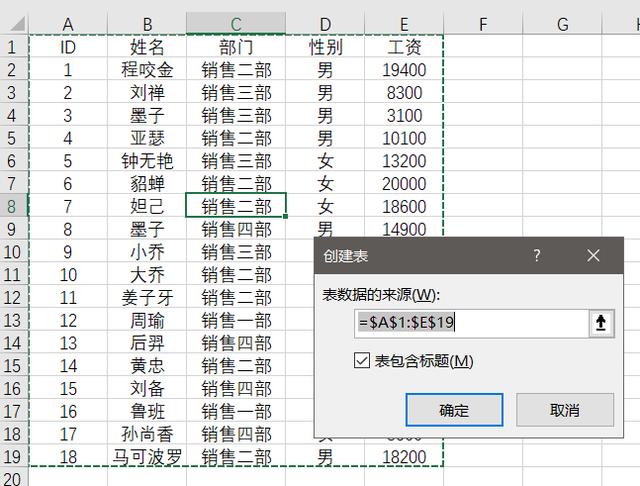Image resolution: width=640 pixels, height=486 pixels.
Task: Select row 13 header
Action: [x=12, y=320]
